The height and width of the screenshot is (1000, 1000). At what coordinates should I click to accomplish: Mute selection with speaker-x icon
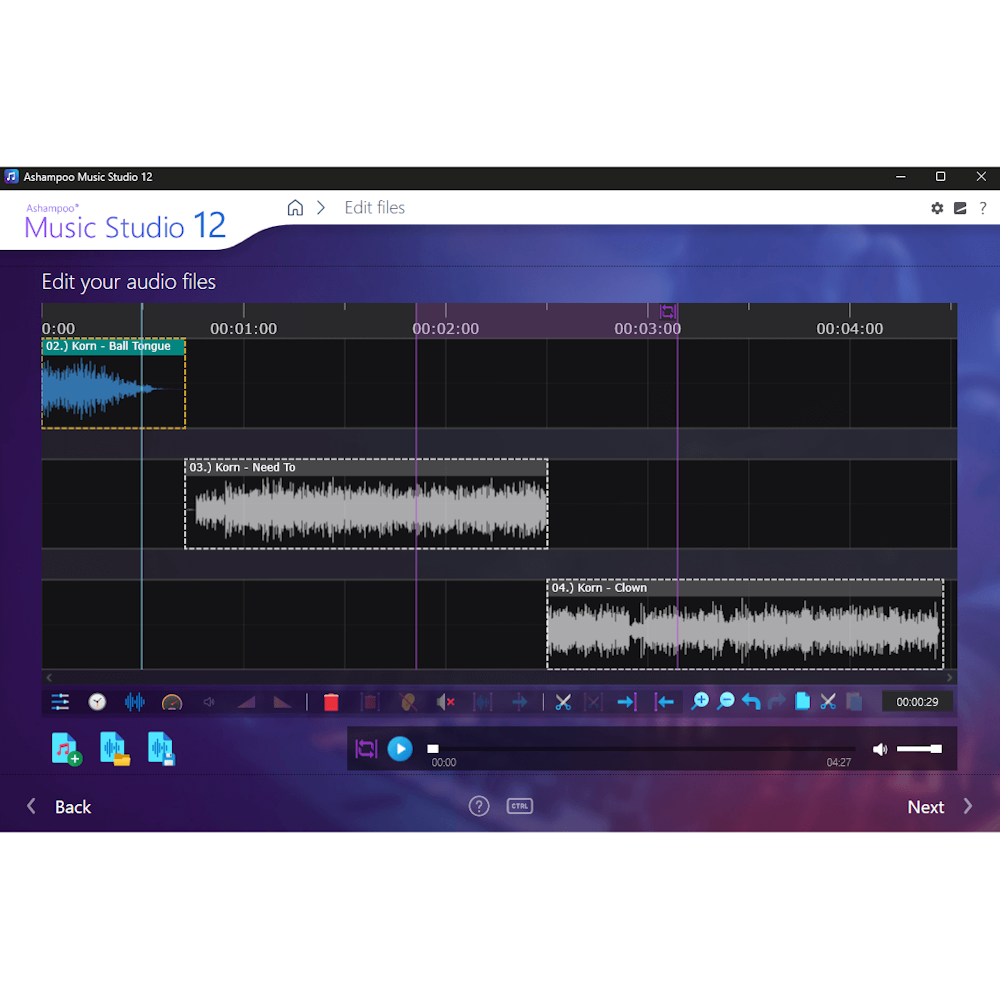click(x=446, y=702)
